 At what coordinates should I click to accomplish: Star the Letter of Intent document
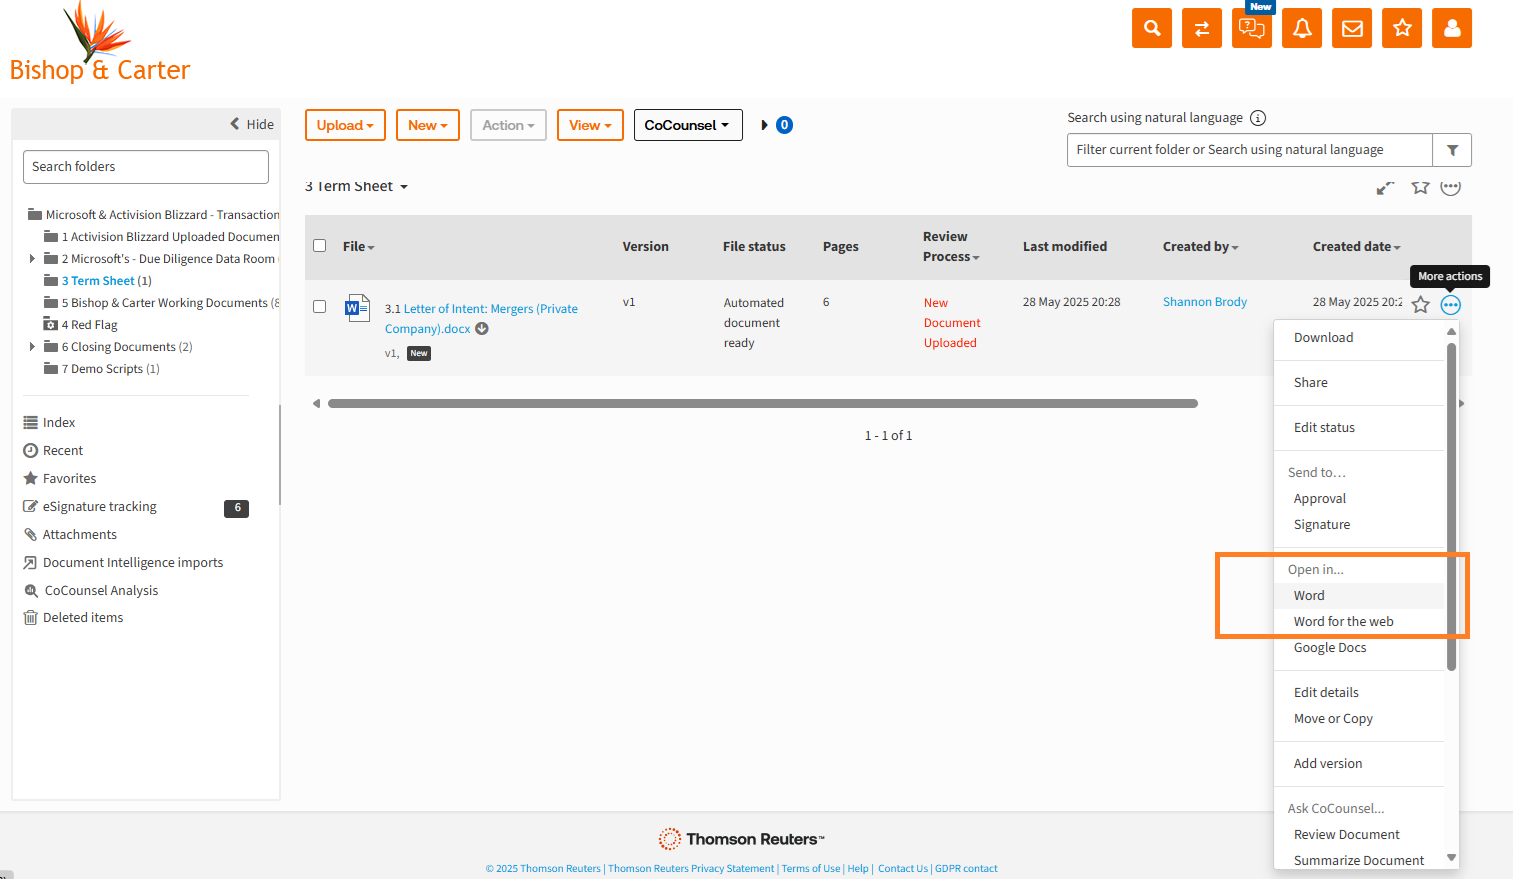click(1421, 305)
